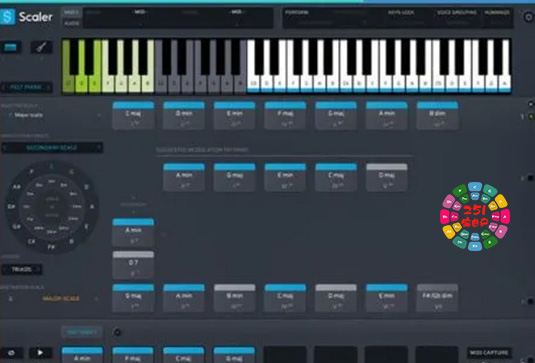This screenshot has height=363, width=535.
Task: Play the D min chord pad
Action: [x=184, y=116]
